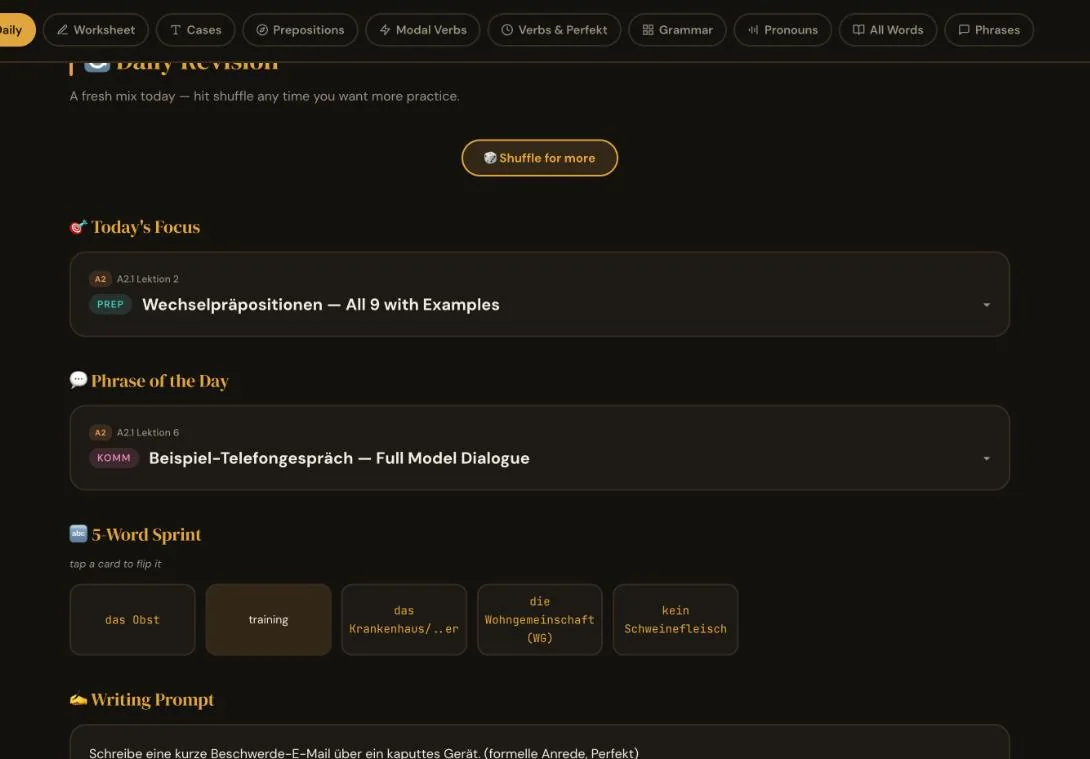1090x759 pixels.
Task: Click the PREP tag on Wechselpräpositionen card
Action: (111, 304)
